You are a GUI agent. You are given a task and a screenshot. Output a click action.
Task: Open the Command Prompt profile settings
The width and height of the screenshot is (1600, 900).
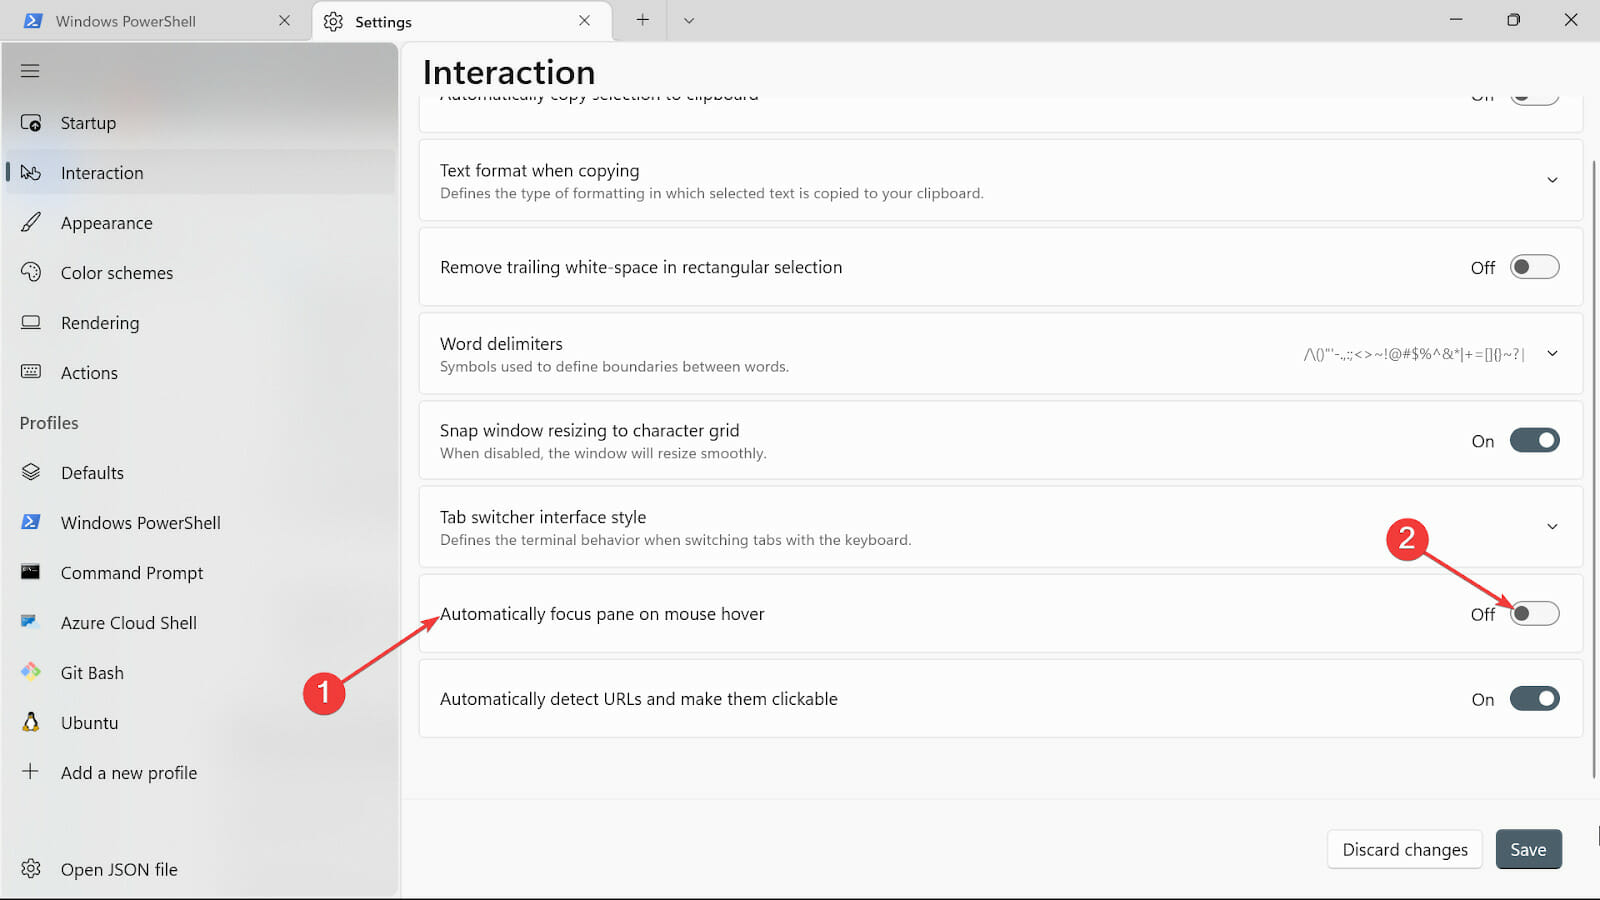pos(200,573)
